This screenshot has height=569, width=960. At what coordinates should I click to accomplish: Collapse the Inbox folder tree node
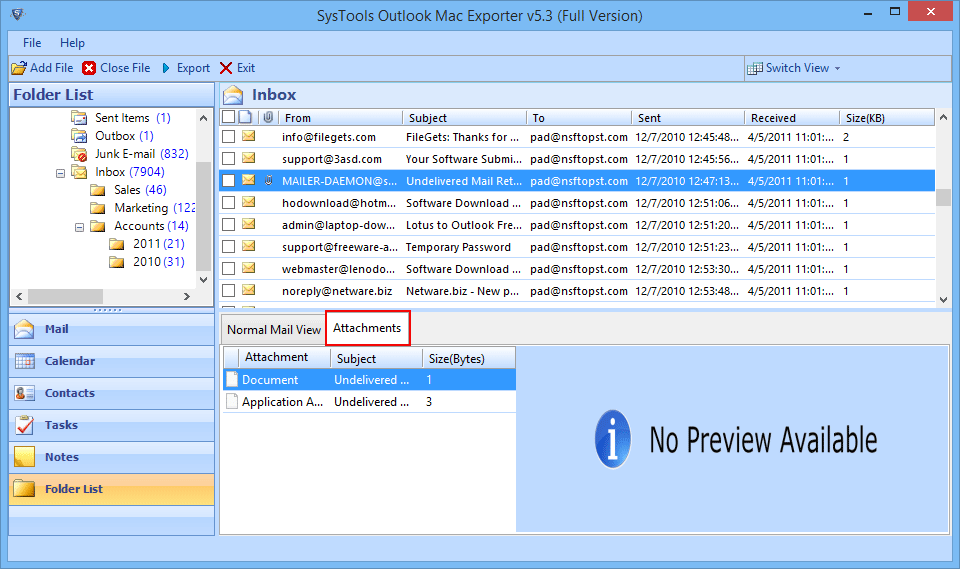click(60, 172)
